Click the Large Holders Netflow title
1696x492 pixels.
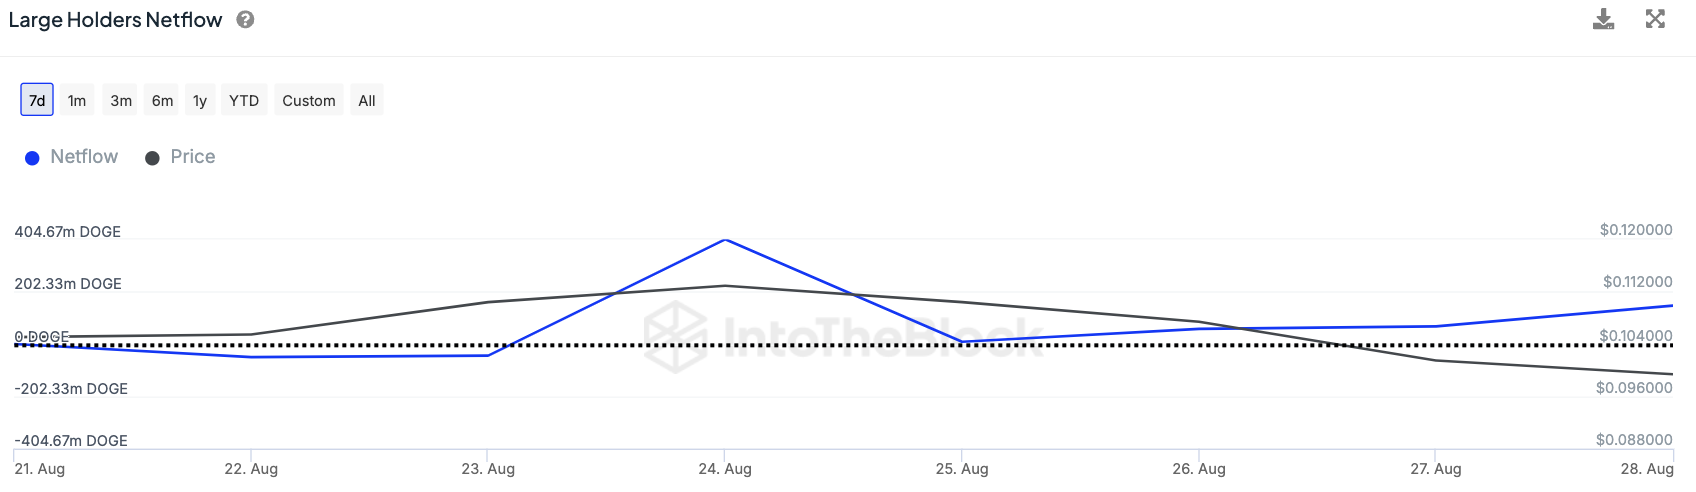[115, 20]
